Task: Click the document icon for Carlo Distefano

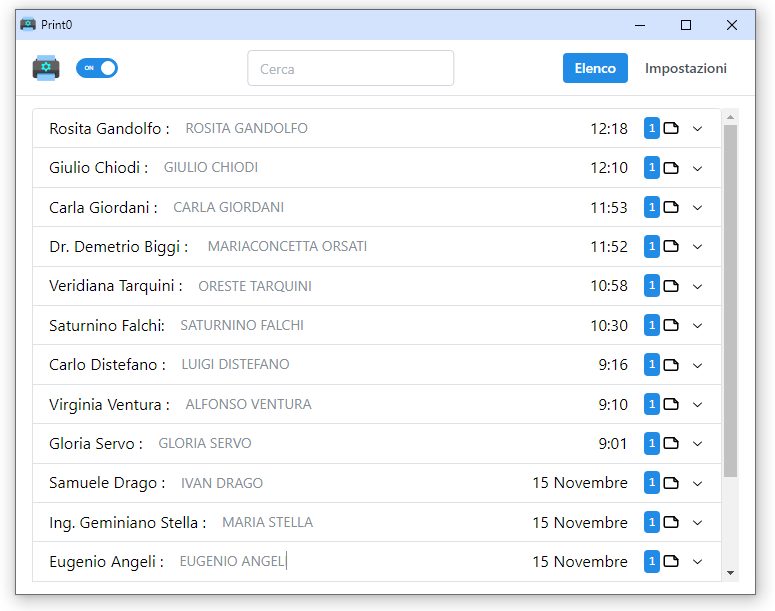Action: tap(671, 365)
